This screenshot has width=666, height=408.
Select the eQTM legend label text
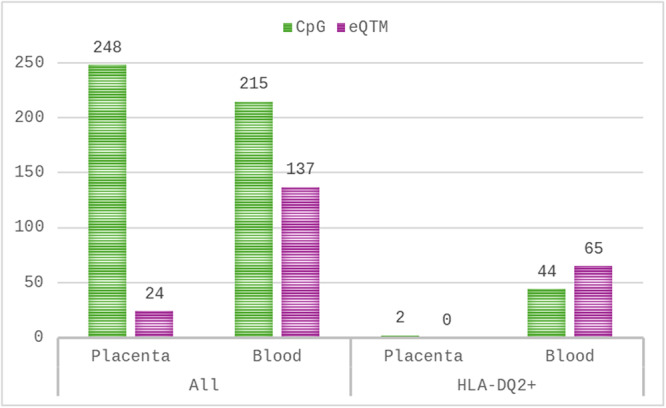370,27
